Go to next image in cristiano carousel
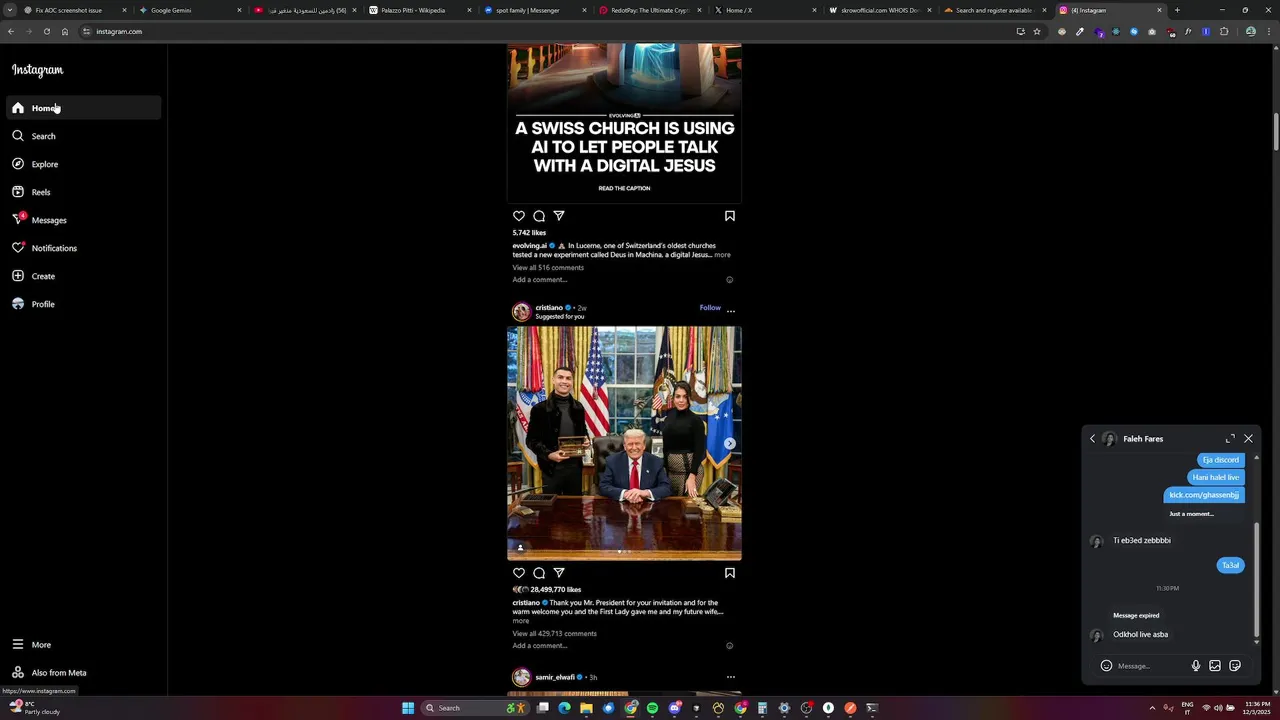 click(x=730, y=443)
